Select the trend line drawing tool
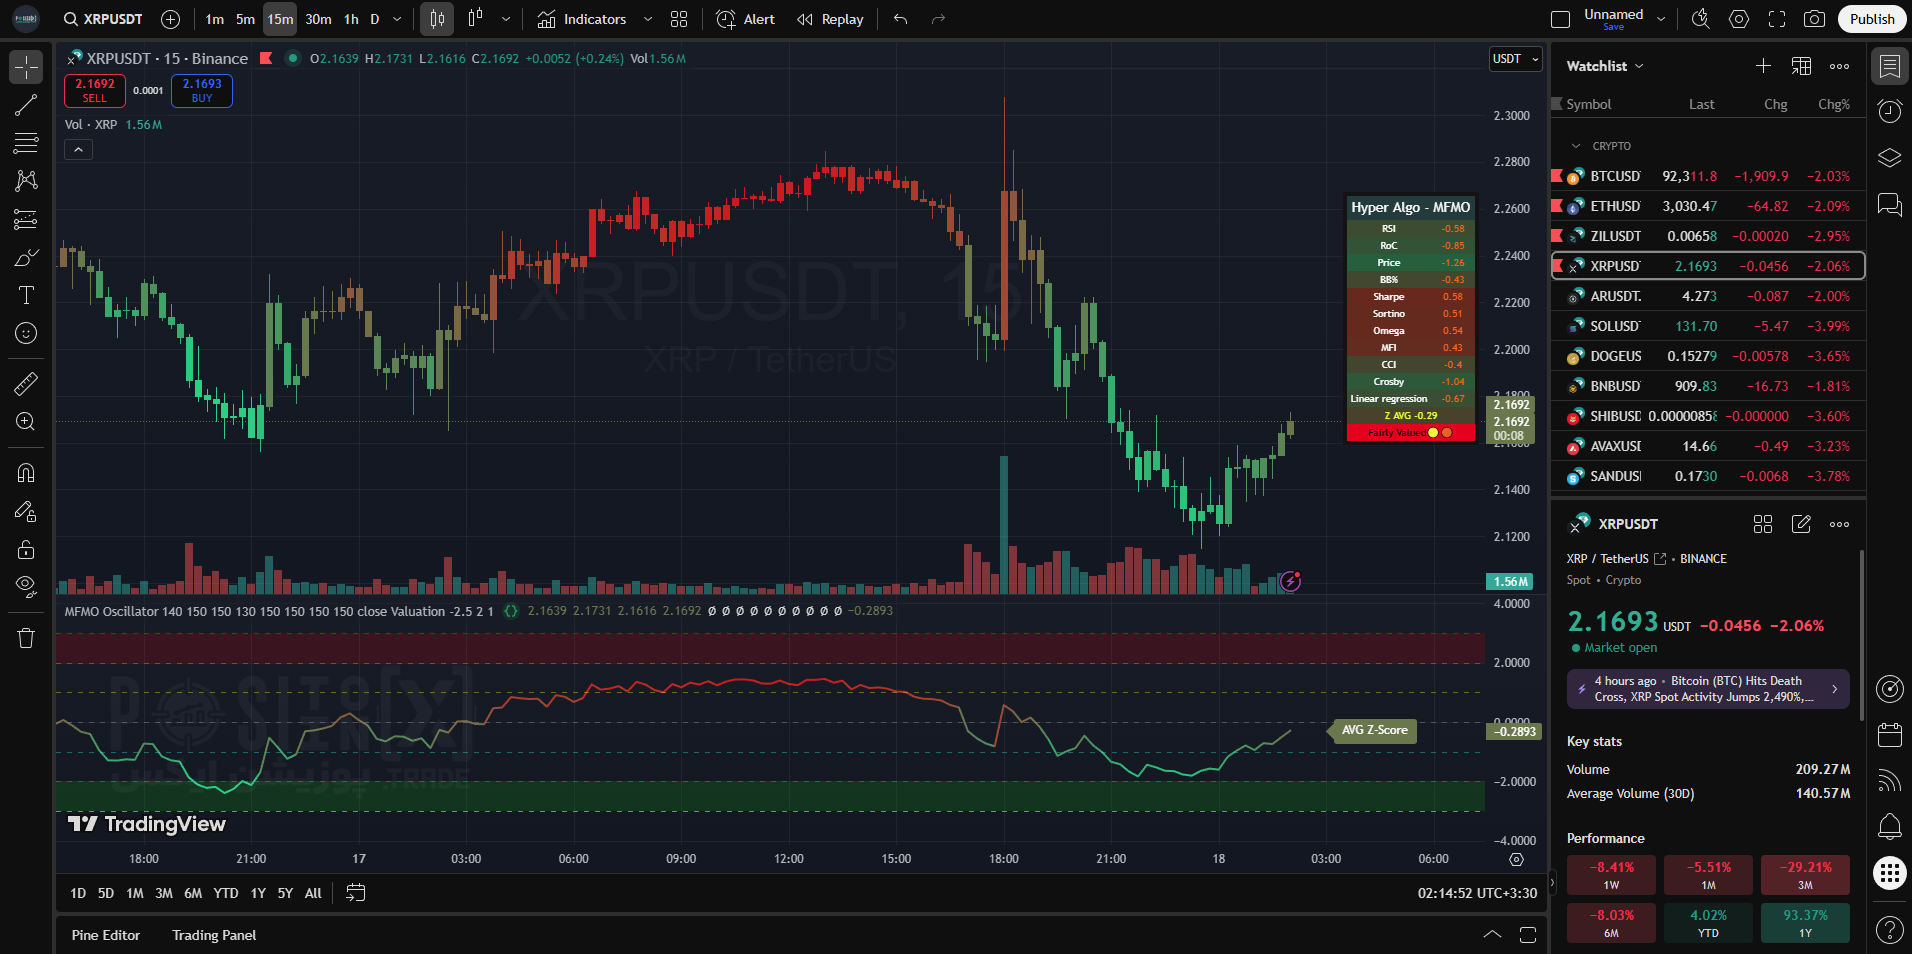 [26, 106]
